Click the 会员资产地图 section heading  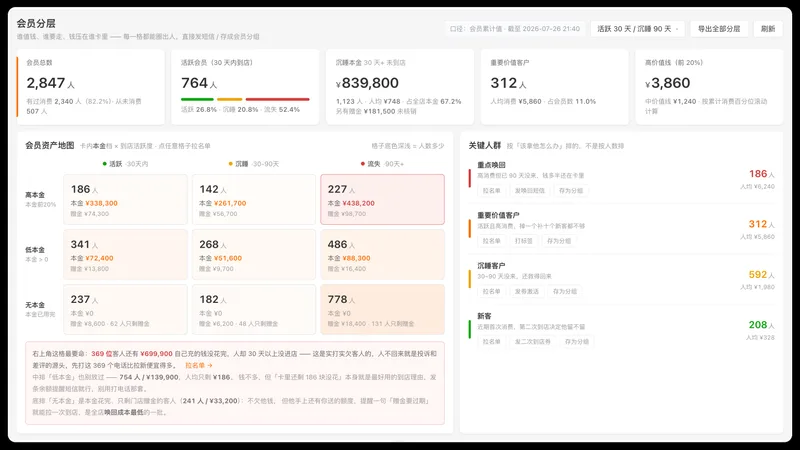point(49,145)
